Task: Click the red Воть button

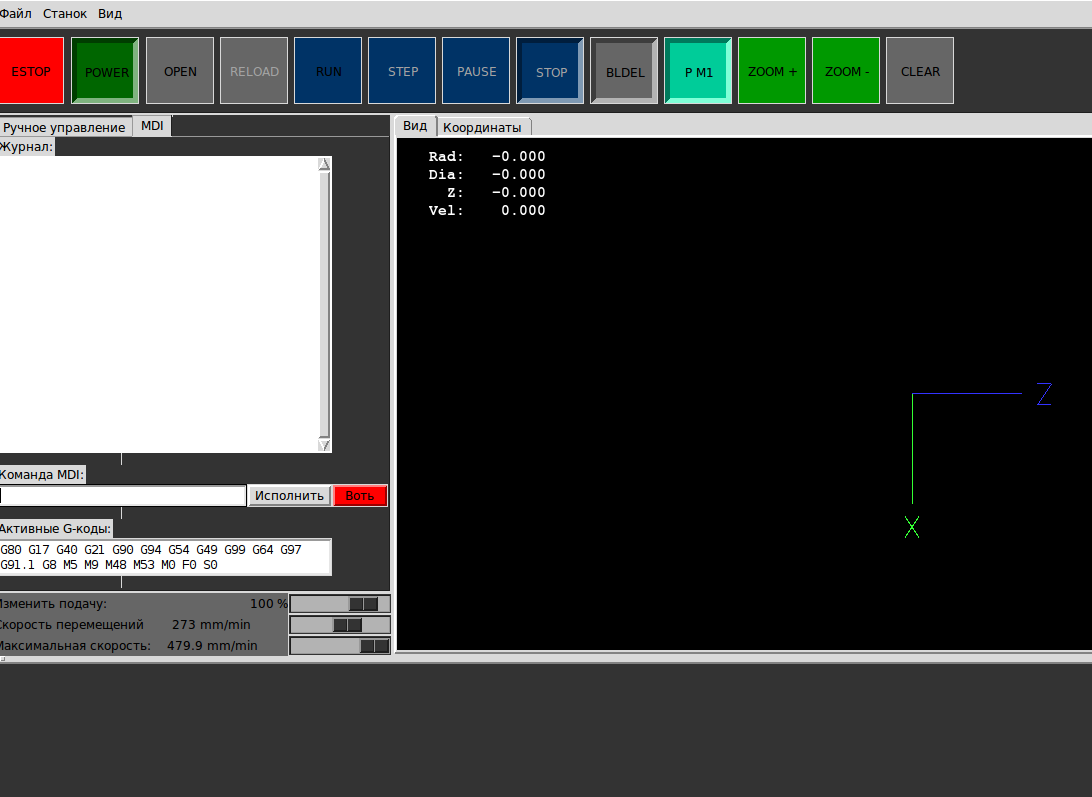Action: coord(360,495)
